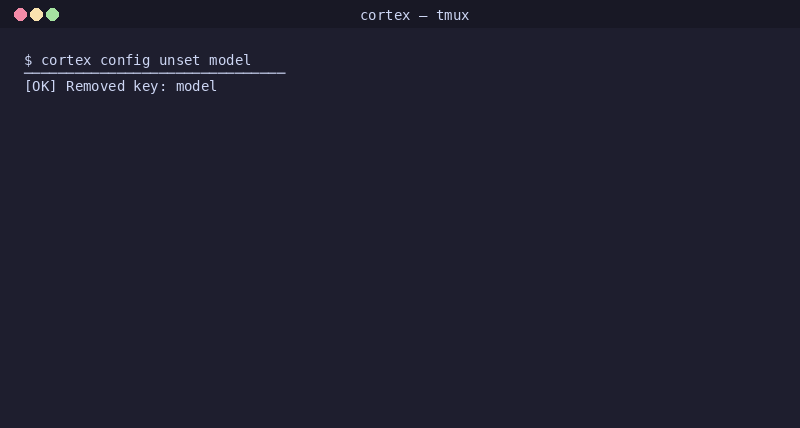Click the right end of the separator line
The width and height of the screenshot is (800, 428).
coord(283,73)
